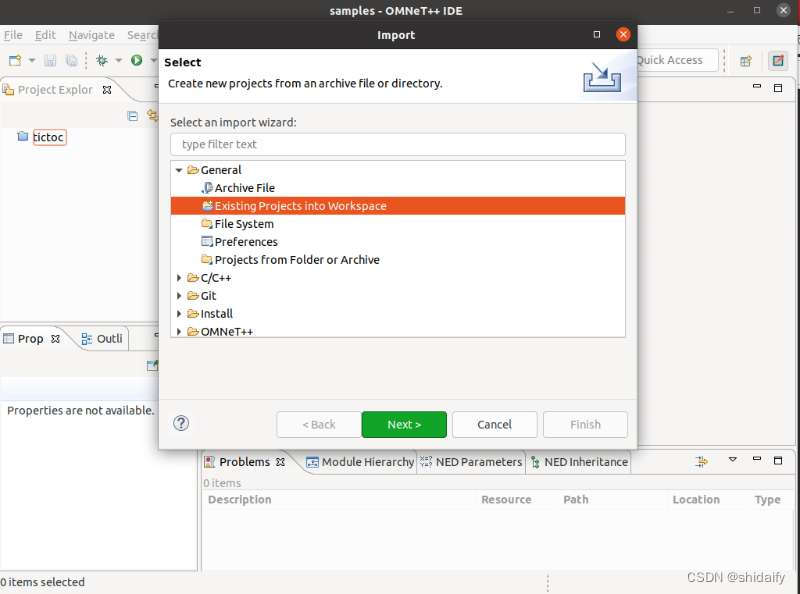This screenshot has height=594, width=800.
Task: Open the Open Perspective icon near Quick Access
Action: coord(745,61)
